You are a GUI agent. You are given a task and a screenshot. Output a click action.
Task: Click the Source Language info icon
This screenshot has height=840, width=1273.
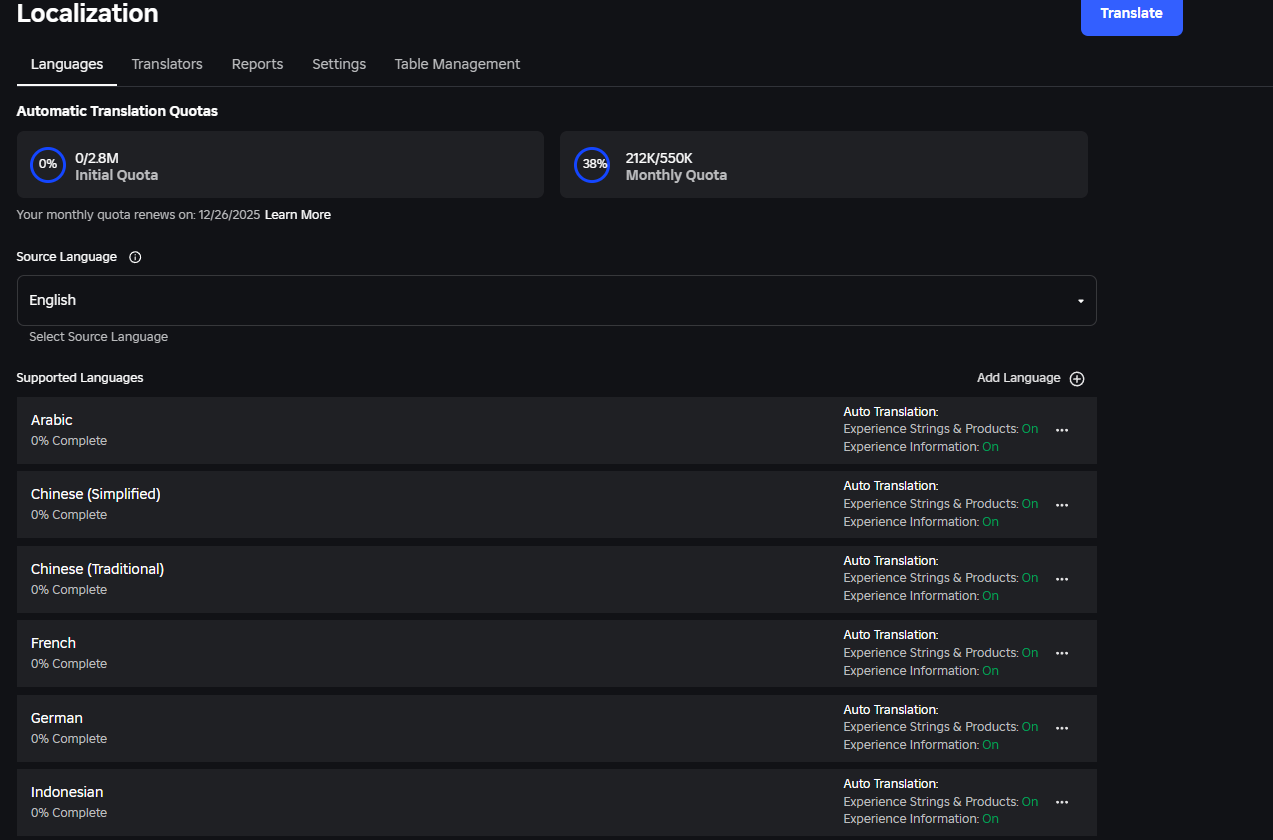[135, 257]
